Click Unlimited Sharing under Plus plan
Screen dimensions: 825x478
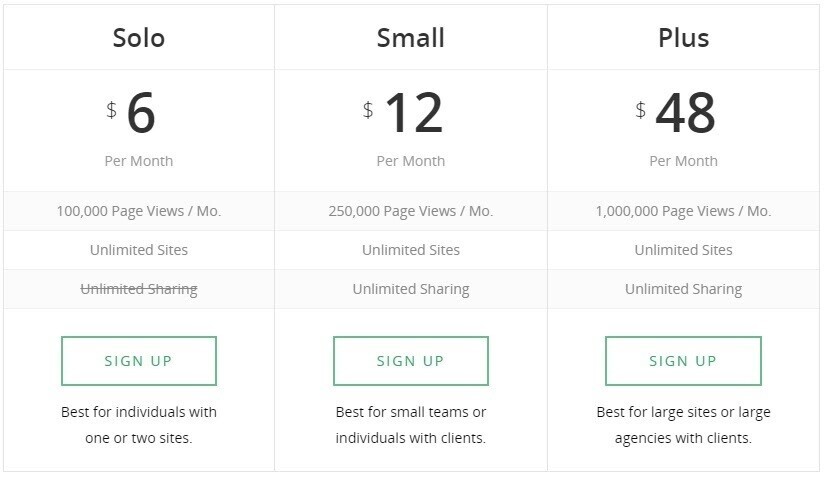pos(683,289)
